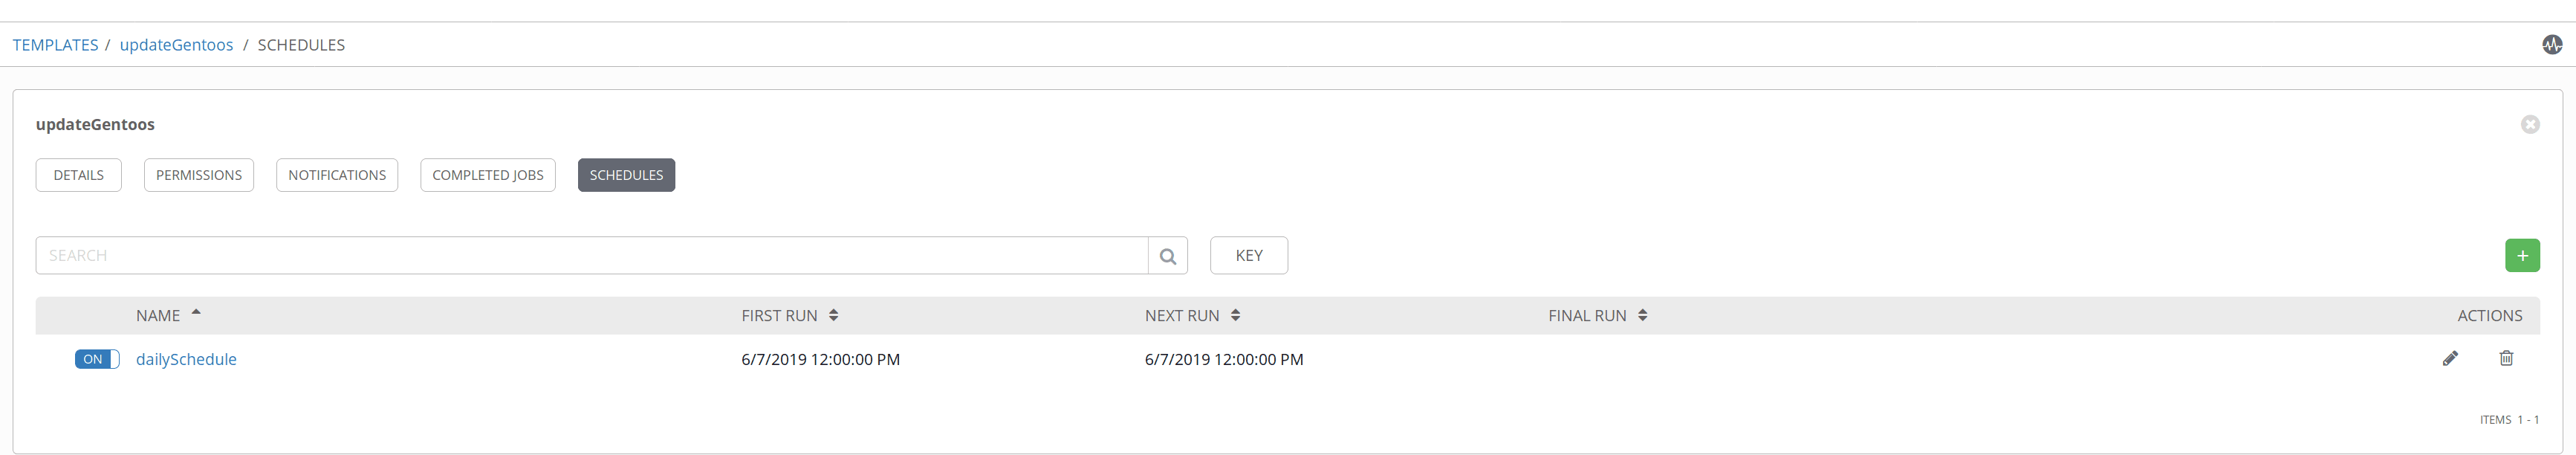Show the search Key help

pyautogui.click(x=1248, y=256)
